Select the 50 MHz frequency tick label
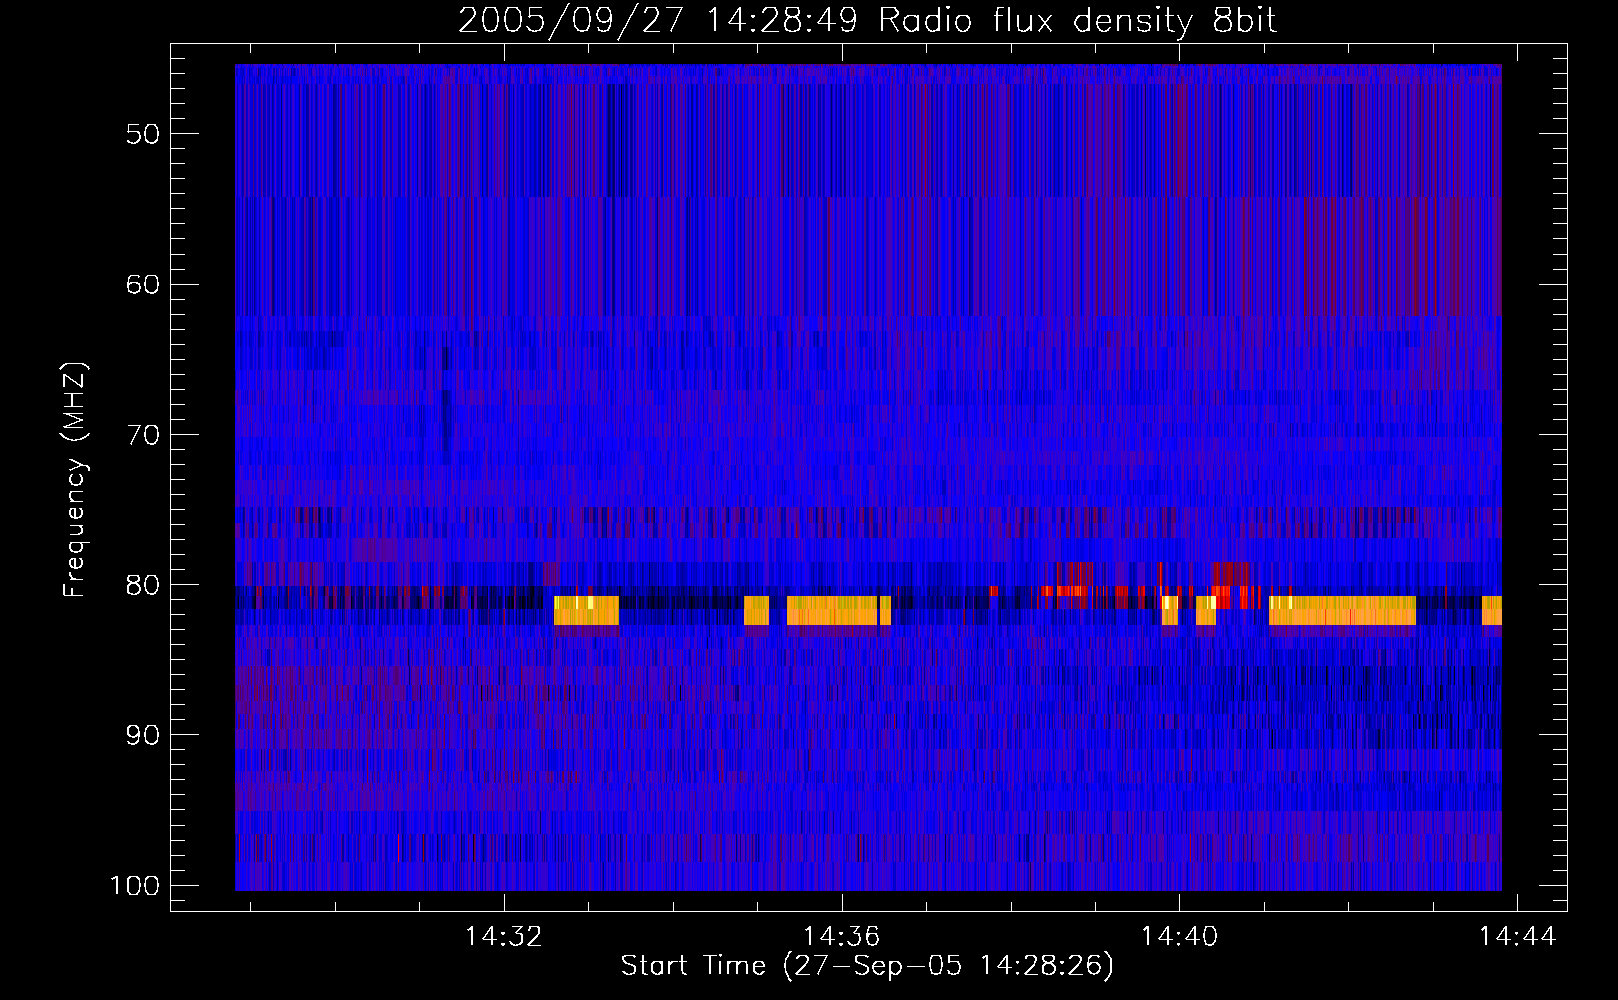Screen dimensions: 1618x1000 point(143,134)
